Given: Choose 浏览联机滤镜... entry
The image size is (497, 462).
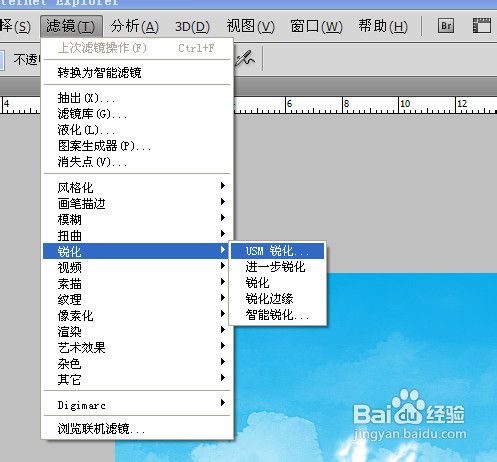Looking at the screenshot, I should click(137, 429).
